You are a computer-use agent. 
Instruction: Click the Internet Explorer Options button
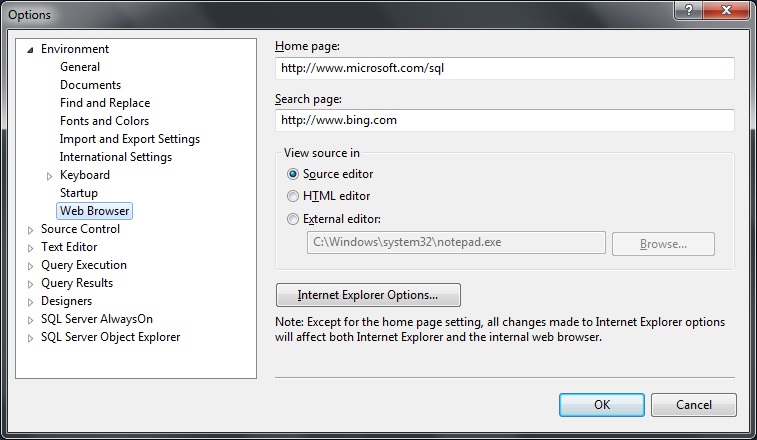tap(368, 295)
